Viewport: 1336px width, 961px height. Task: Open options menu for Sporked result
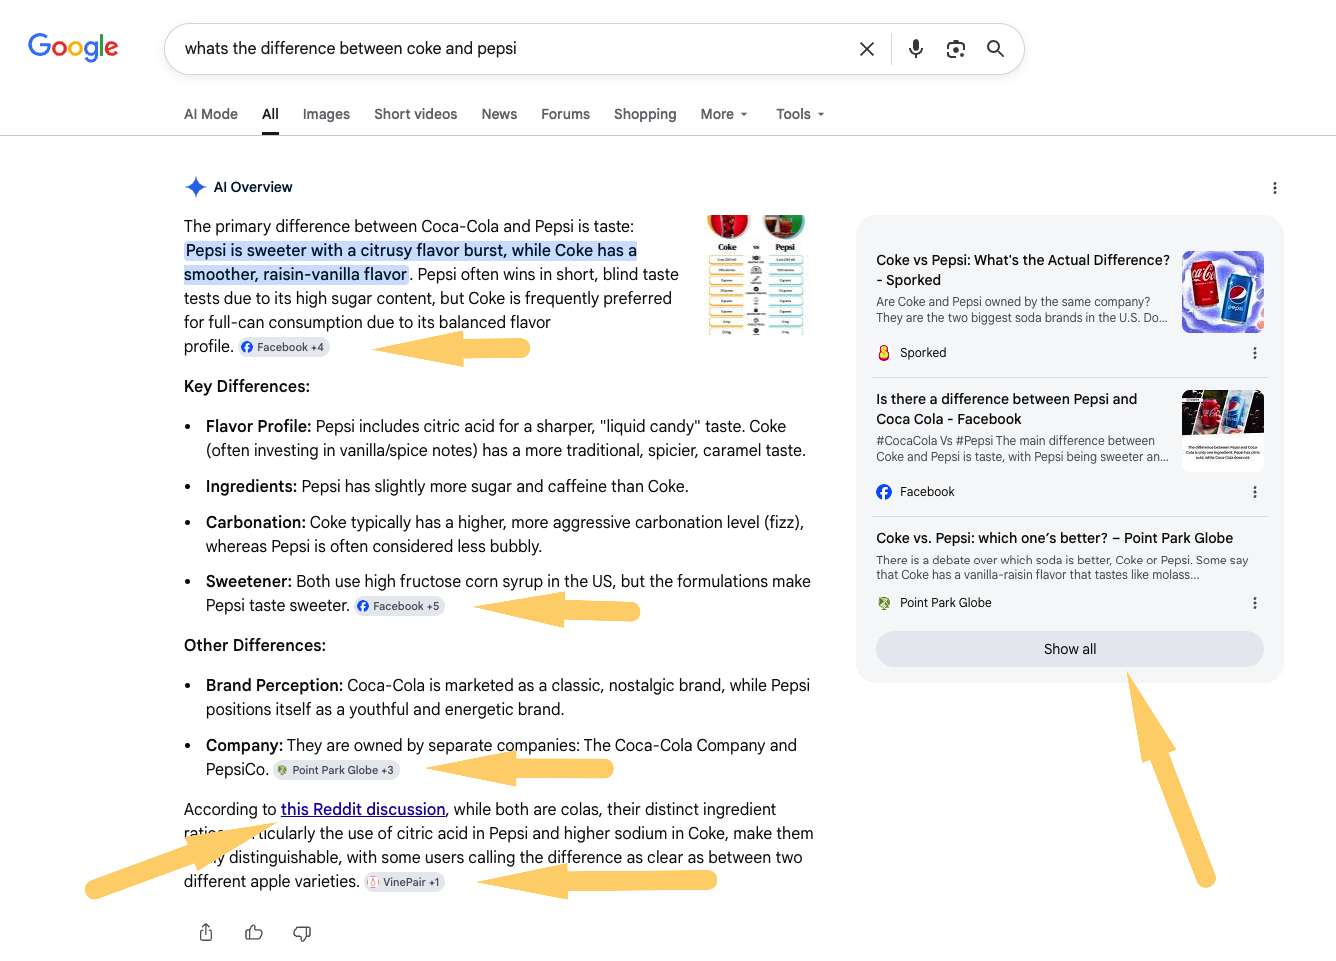(x=1255, y=353)
